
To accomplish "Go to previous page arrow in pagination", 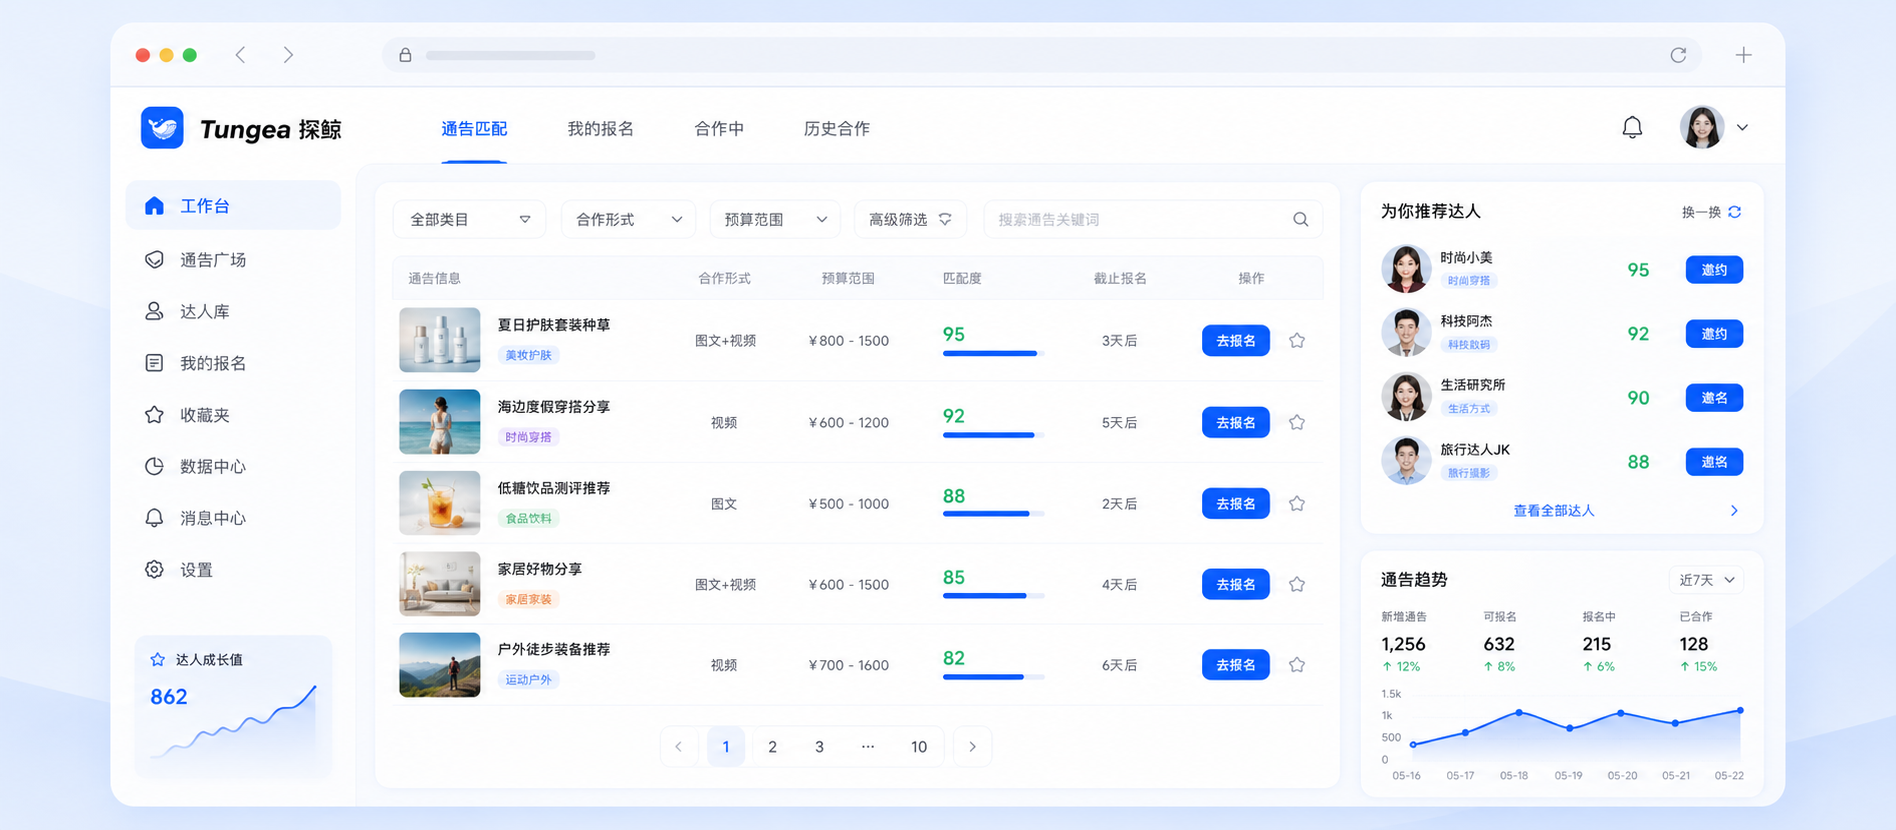I will pyautogui.click(x=679, y=746).
